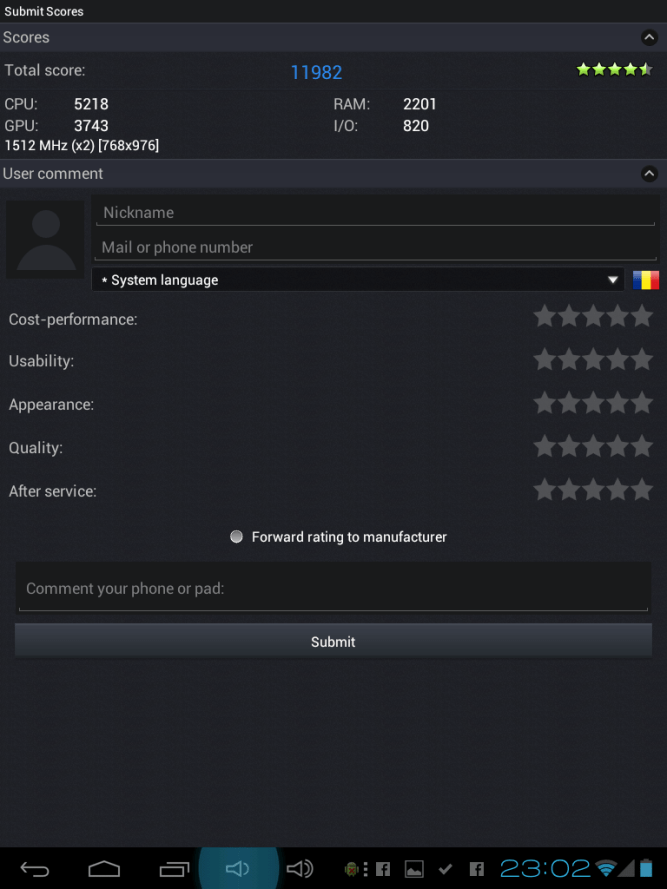
Task: Collapse the User comment section
Action: 649,173
